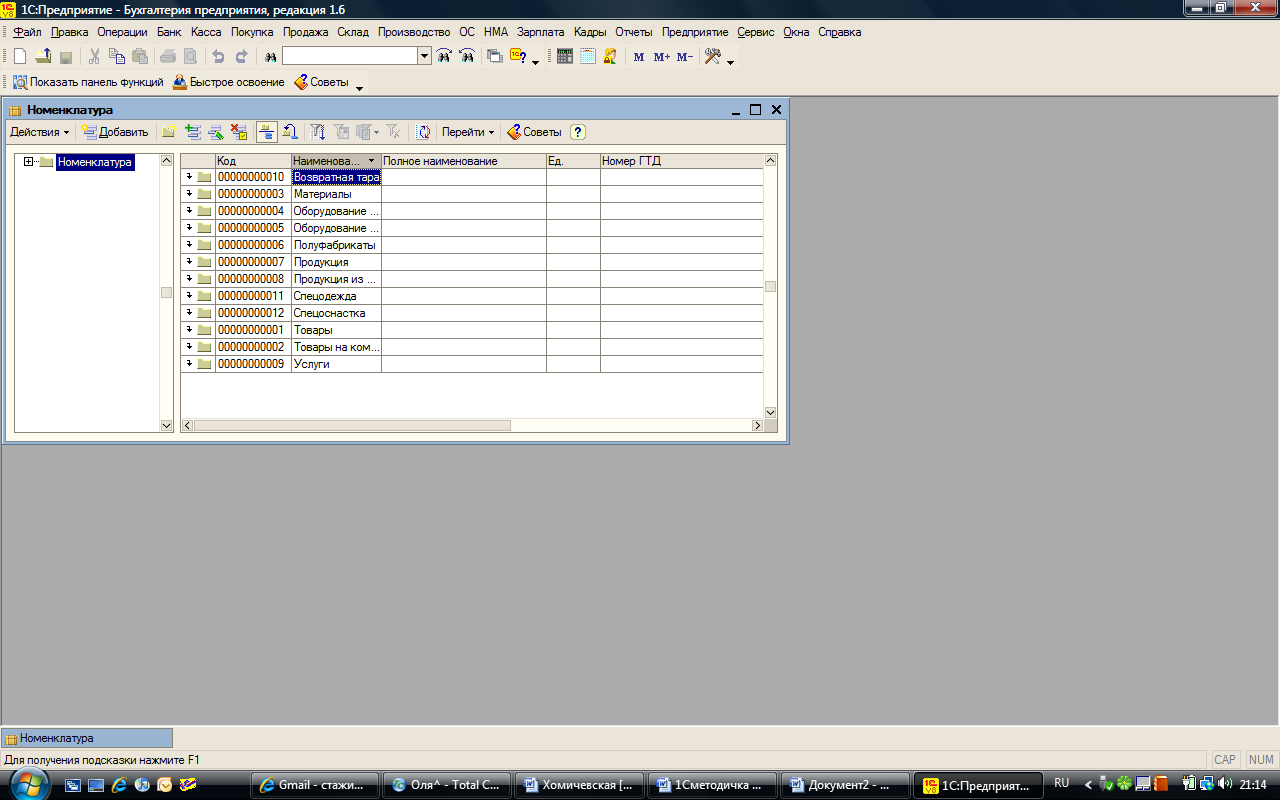
Task: Expand the Полуфабрикаты group row
Action: (x=189, y=245)
